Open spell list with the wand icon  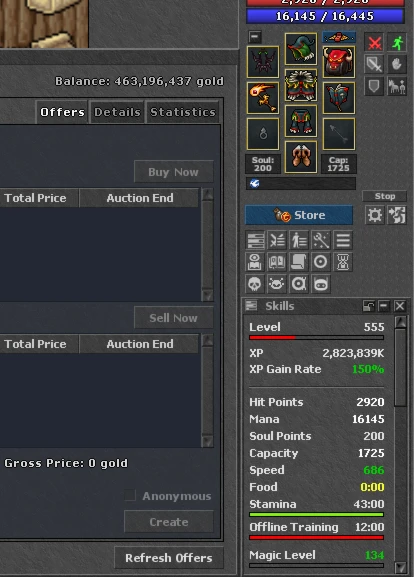point(321,240)
